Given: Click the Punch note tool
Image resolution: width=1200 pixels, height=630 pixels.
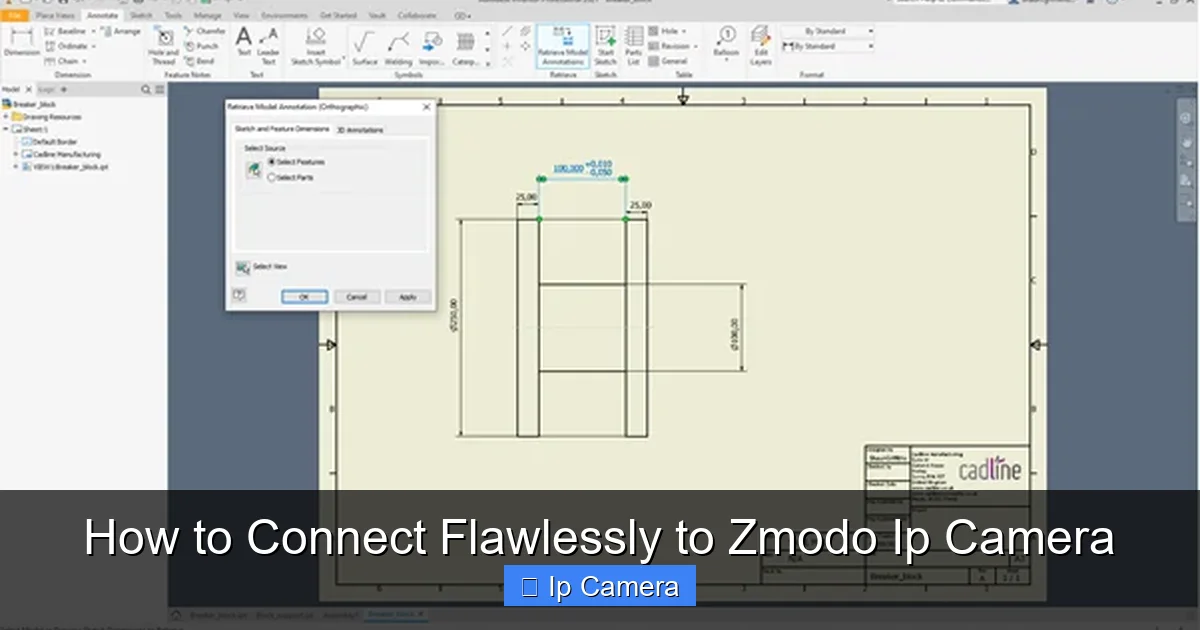Looking at the screenshot, I should point(202,46).
